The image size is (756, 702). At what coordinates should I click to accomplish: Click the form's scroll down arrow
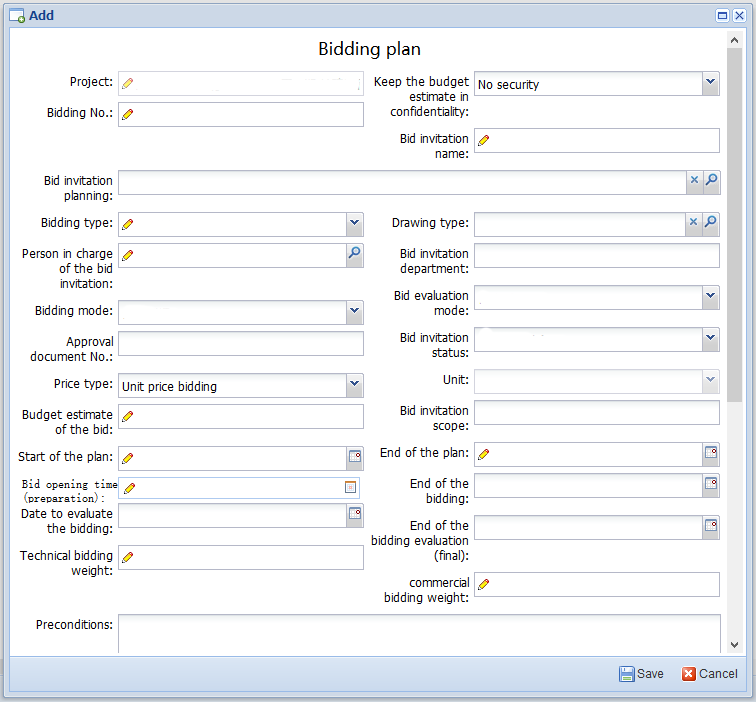click(735, 646)
